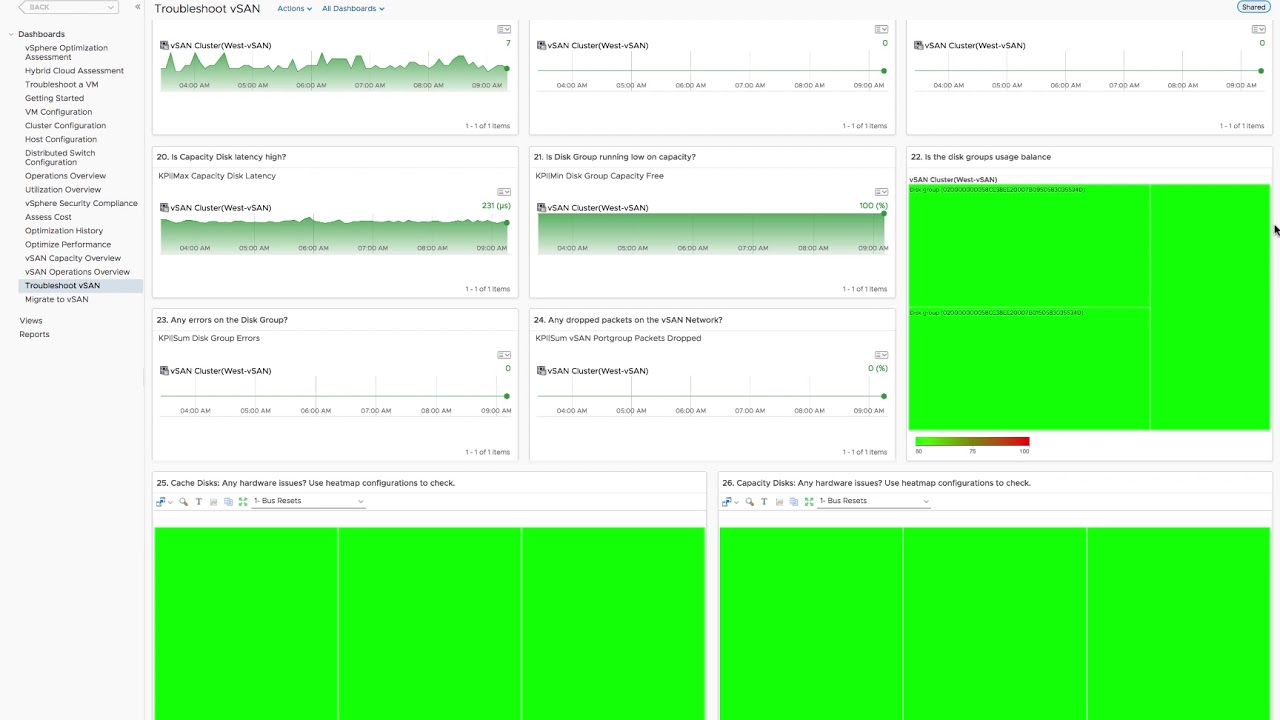Switch to the Views section
The height and width of the screenshot is (720, 1280).
[31, 321]
